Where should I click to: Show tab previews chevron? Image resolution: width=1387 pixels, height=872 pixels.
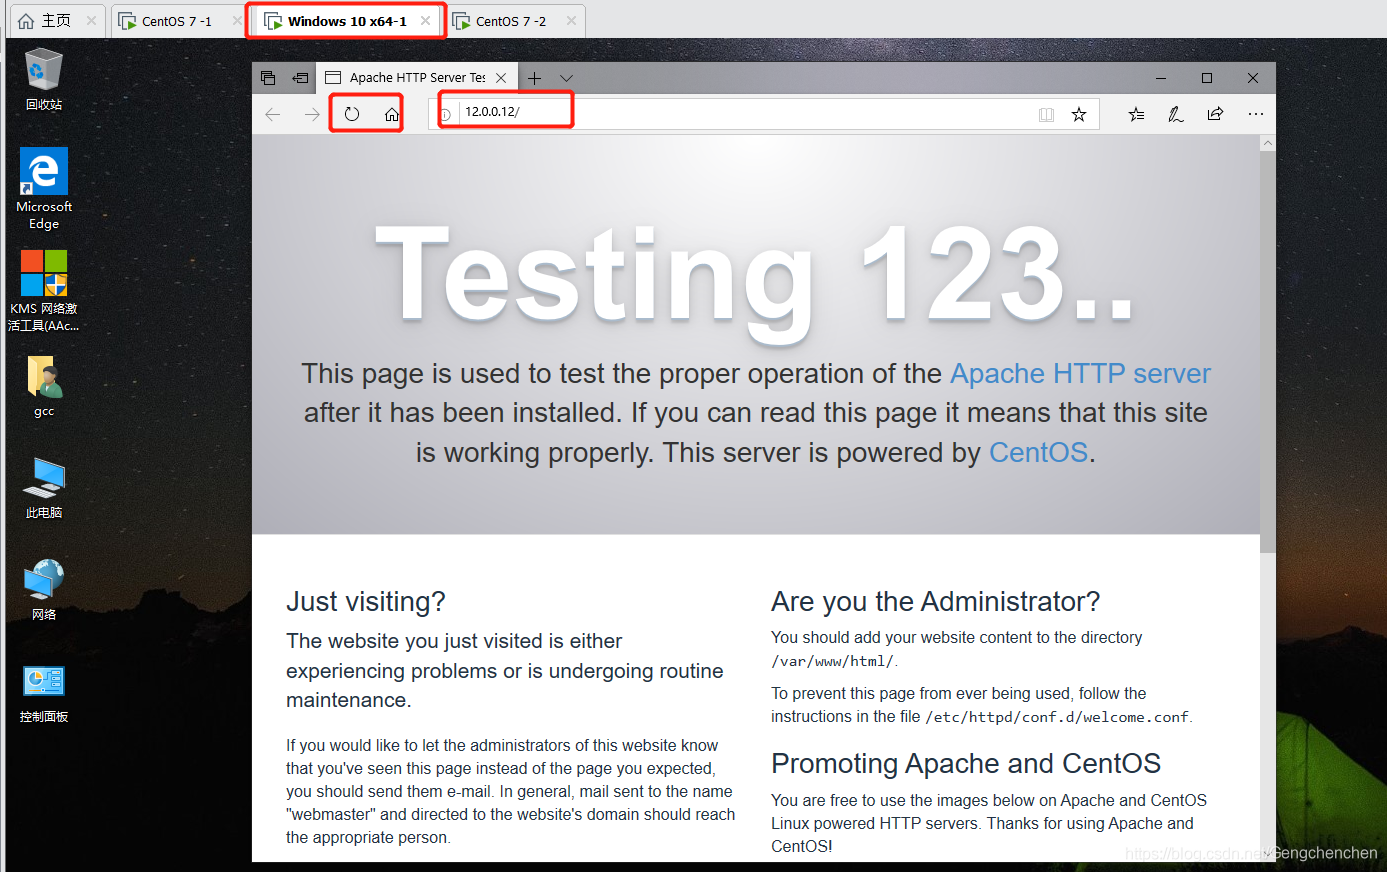coord(567,78)
